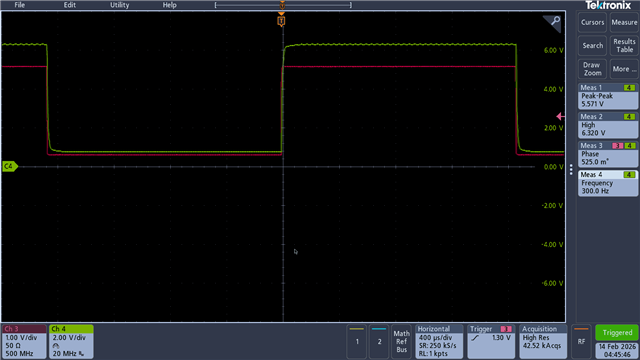Select the Meas 4 Frequency badge

(608, 183)
